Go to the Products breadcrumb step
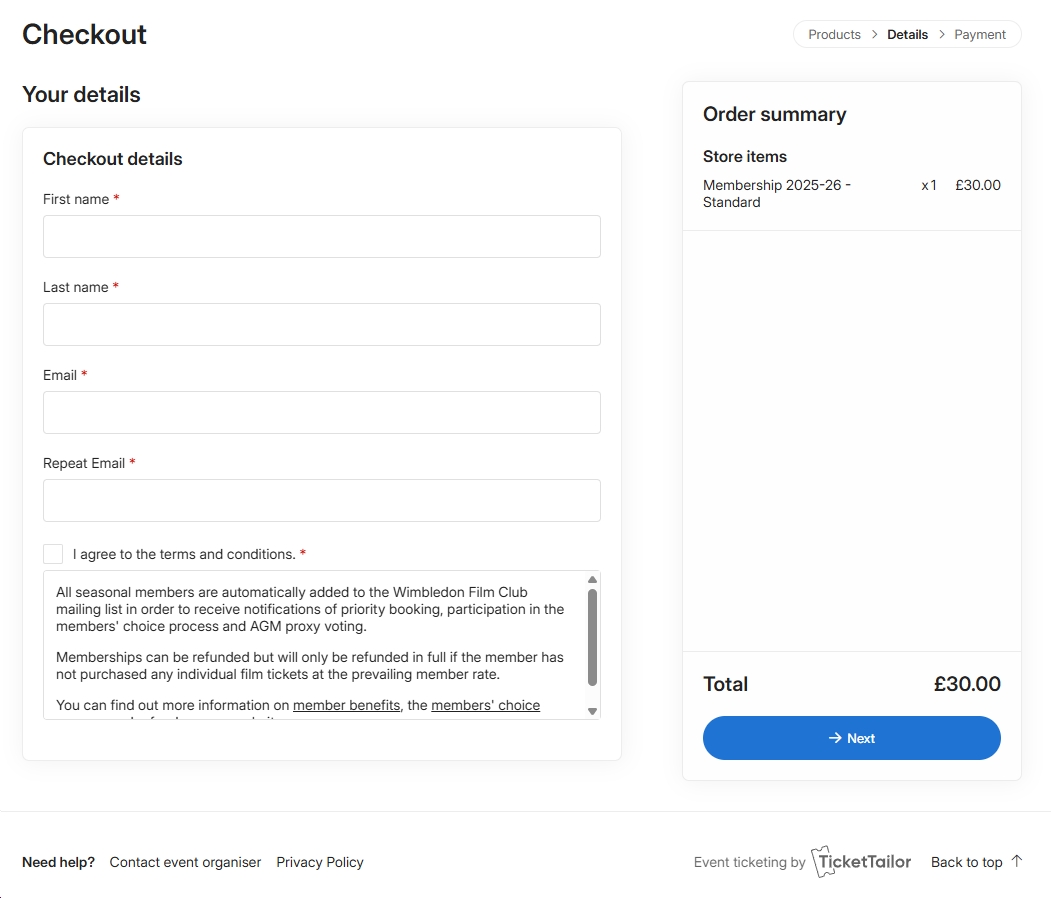 pyautogui.click(x=834, y=34)
